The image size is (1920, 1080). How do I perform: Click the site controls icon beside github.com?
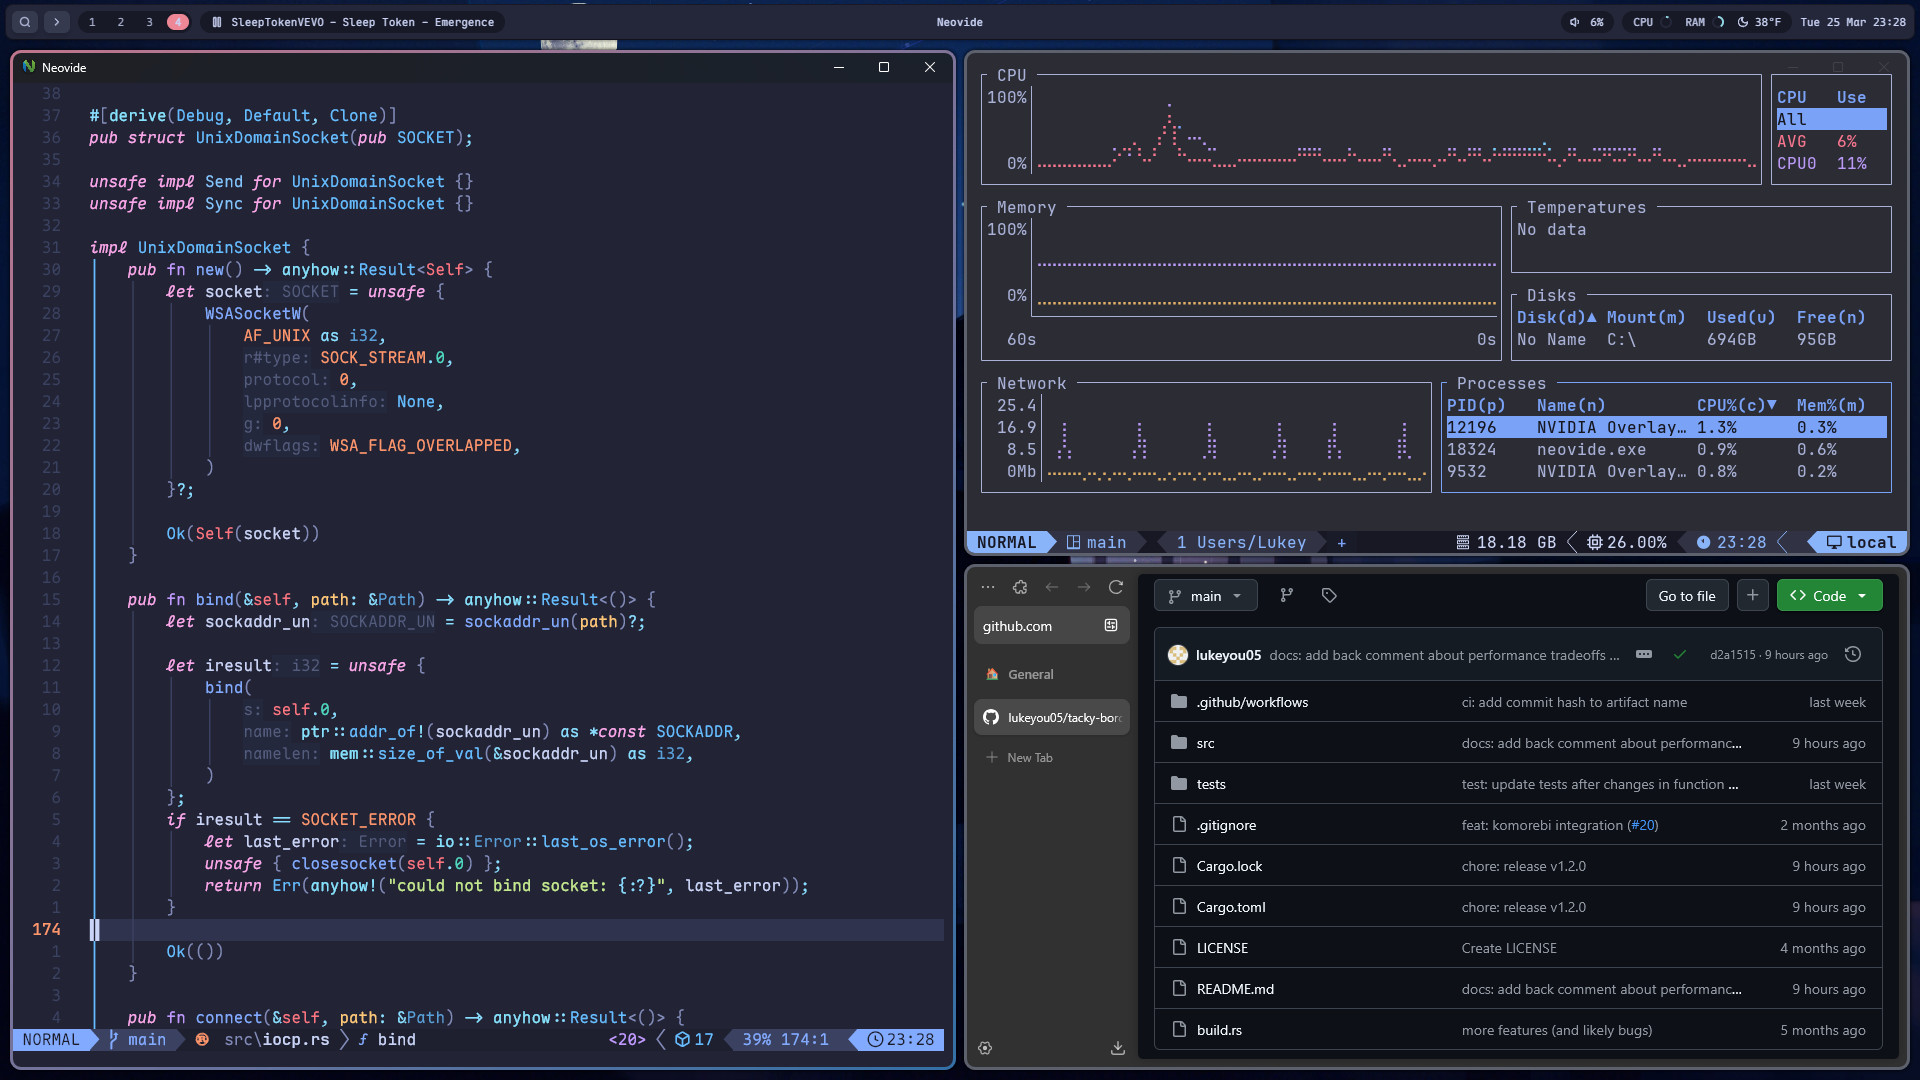(1110, 625)
